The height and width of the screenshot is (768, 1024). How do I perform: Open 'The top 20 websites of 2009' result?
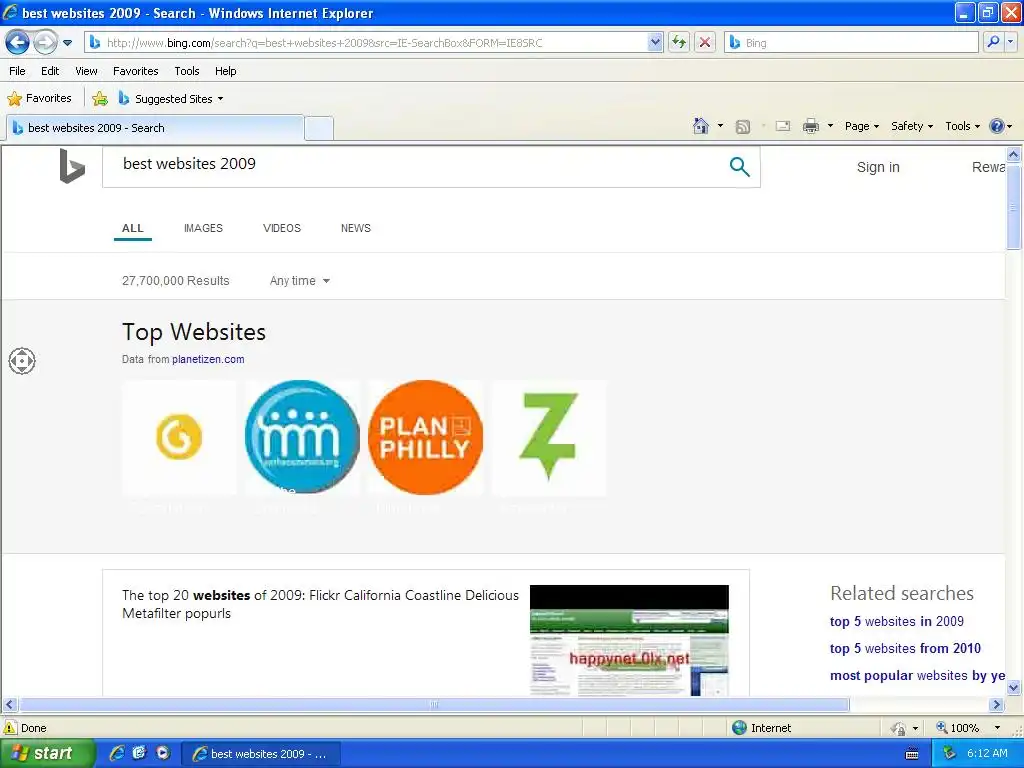(320, 604)
